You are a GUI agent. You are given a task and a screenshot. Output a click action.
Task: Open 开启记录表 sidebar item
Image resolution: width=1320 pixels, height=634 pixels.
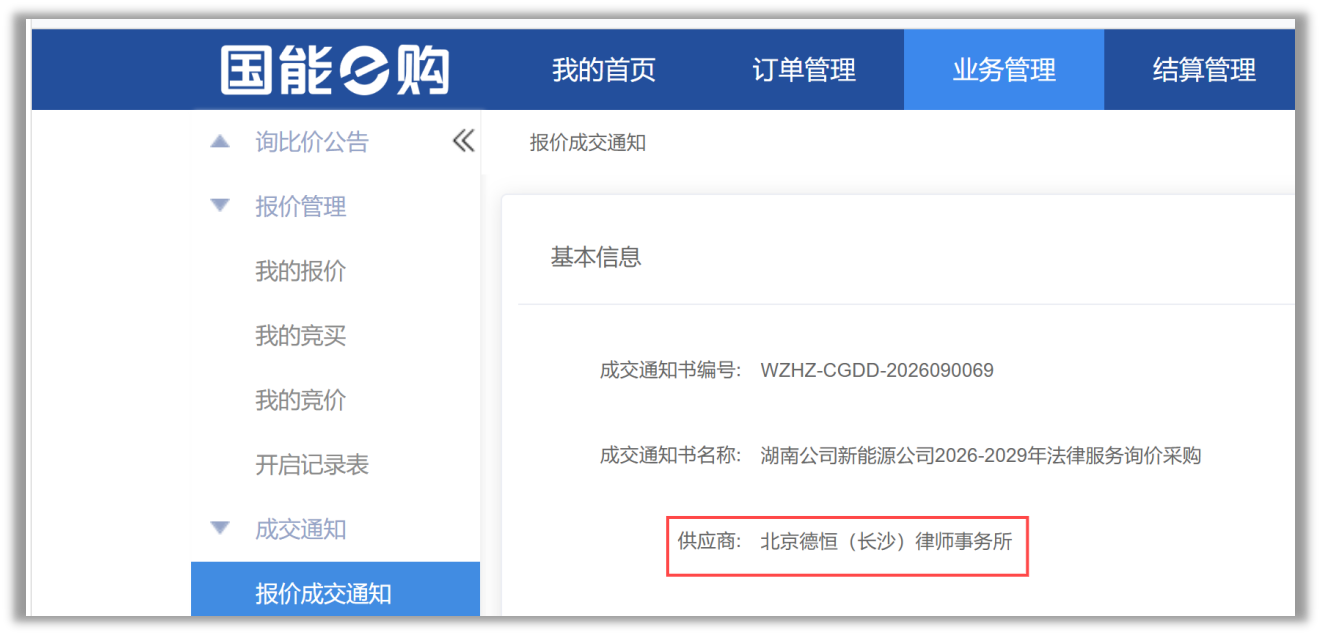click(312, 465)
